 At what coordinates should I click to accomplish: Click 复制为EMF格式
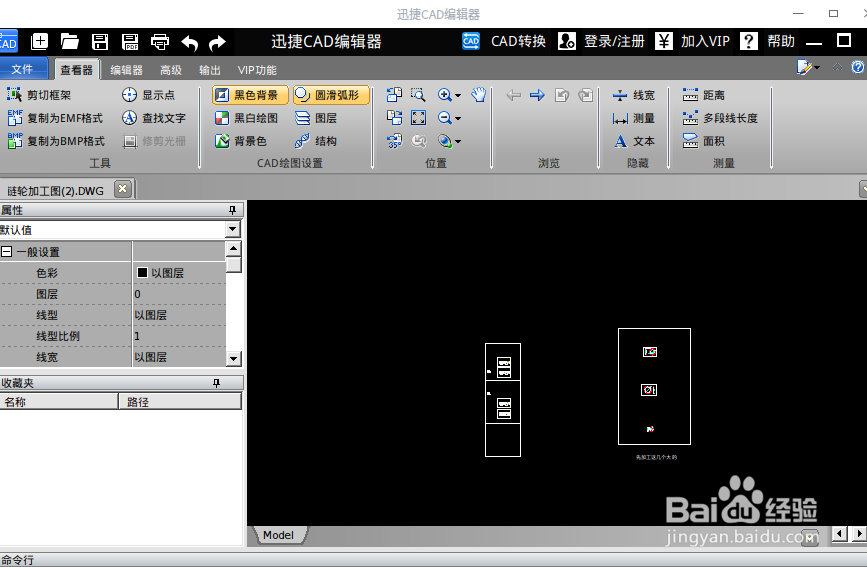(55, 118)
